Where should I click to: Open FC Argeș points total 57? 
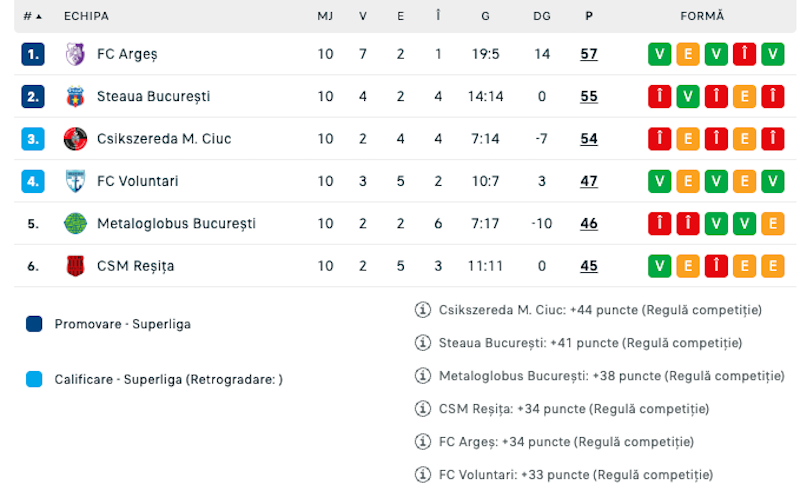click(x=588, y=54)
